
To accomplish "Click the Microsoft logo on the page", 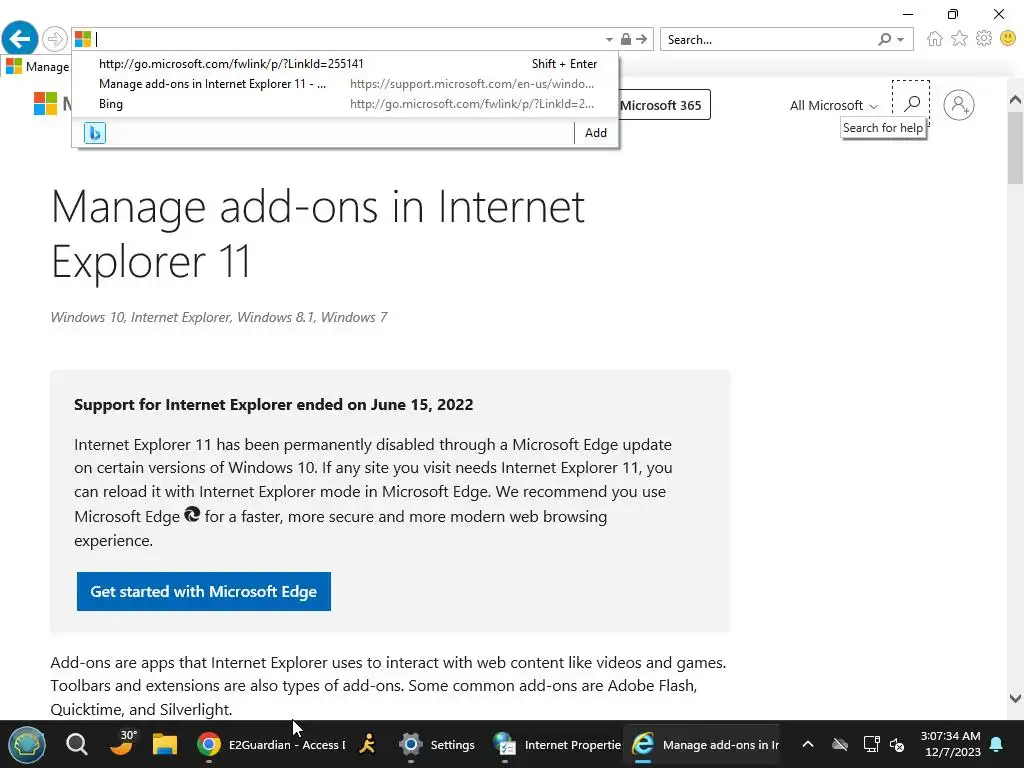I will (46, 103).
